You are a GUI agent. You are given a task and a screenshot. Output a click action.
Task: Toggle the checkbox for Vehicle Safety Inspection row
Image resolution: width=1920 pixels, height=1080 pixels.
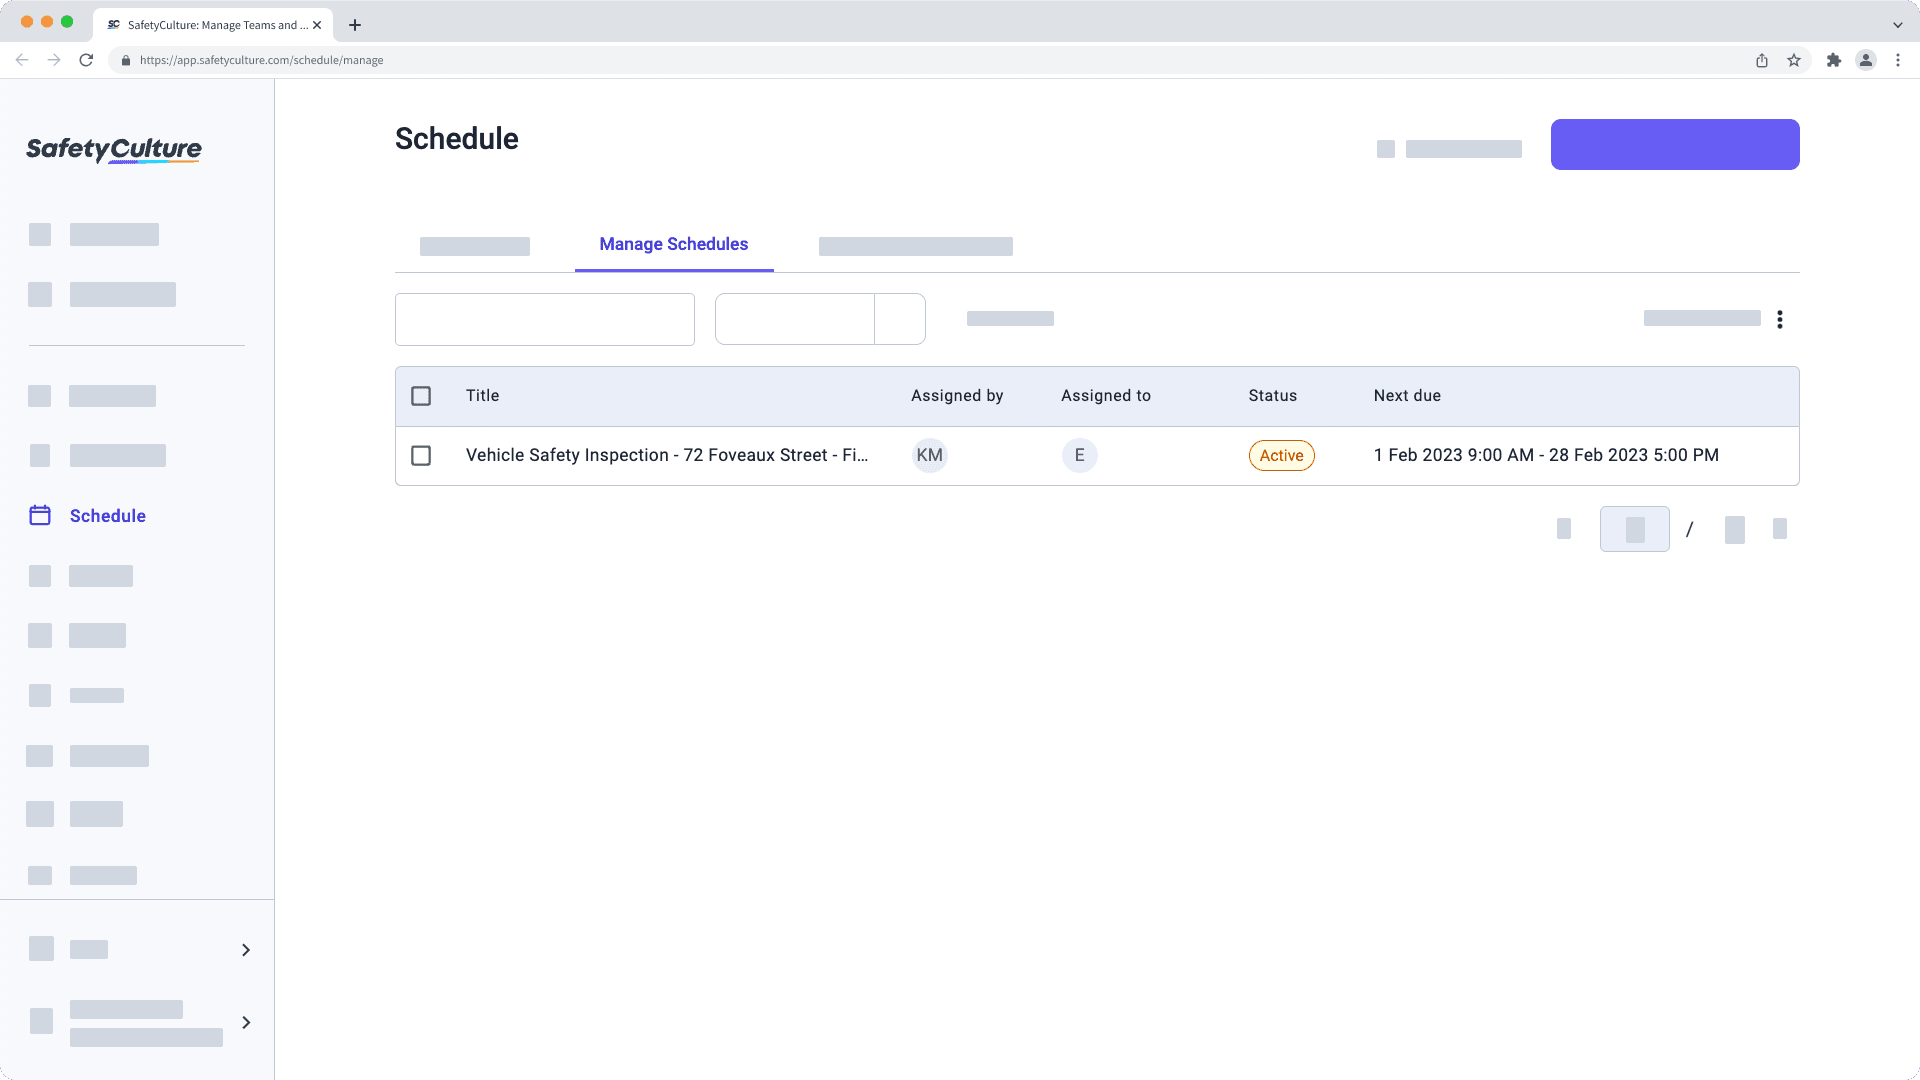point(421,455)
